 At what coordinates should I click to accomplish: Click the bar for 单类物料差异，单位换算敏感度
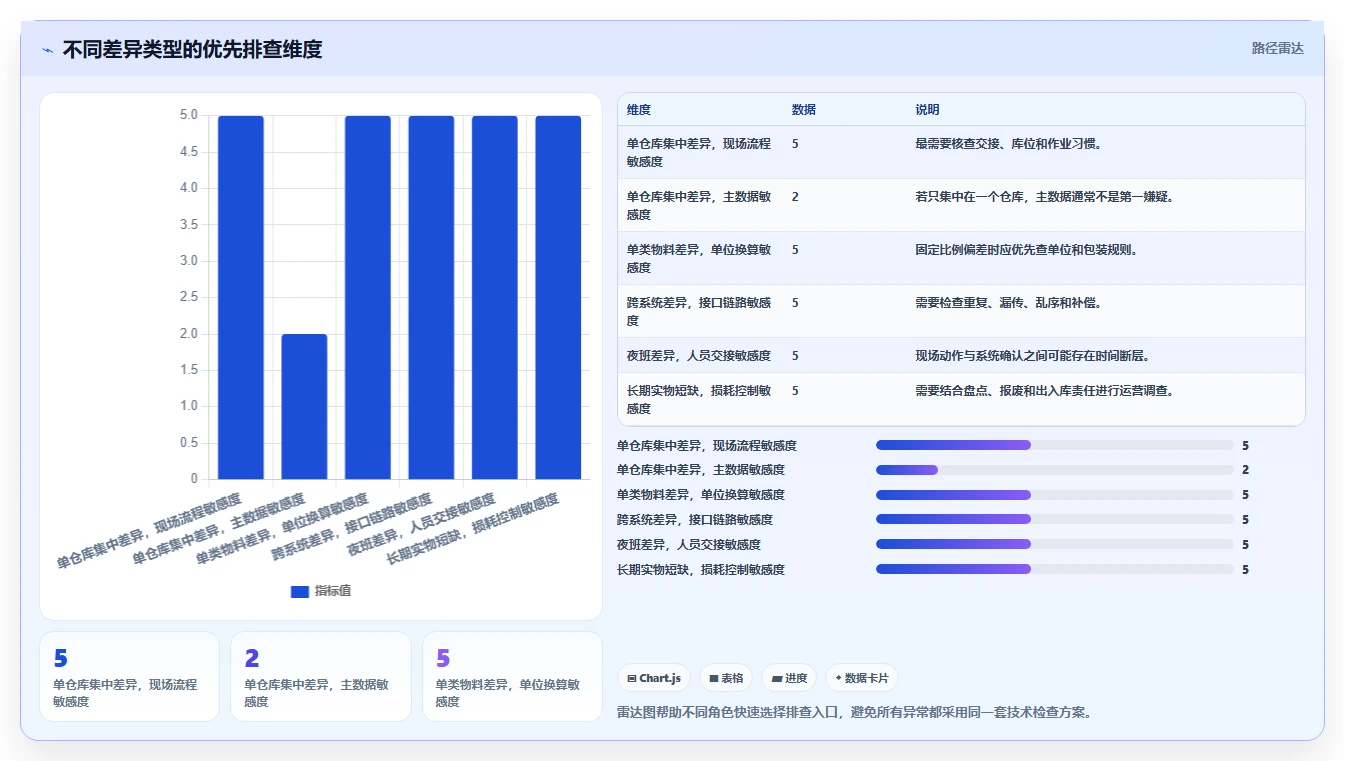368,297
